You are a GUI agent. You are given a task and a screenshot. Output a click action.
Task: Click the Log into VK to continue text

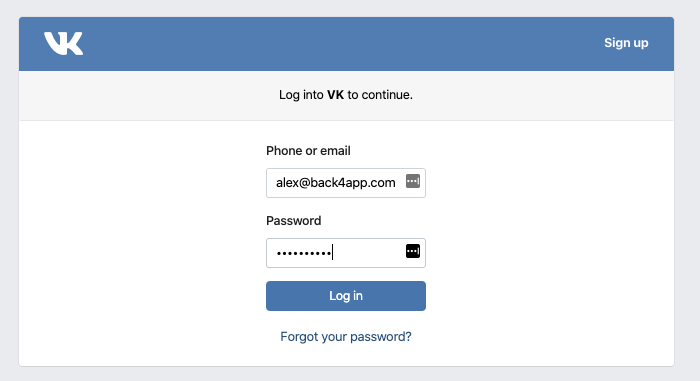pyautogui.click(x=346, y=95)
